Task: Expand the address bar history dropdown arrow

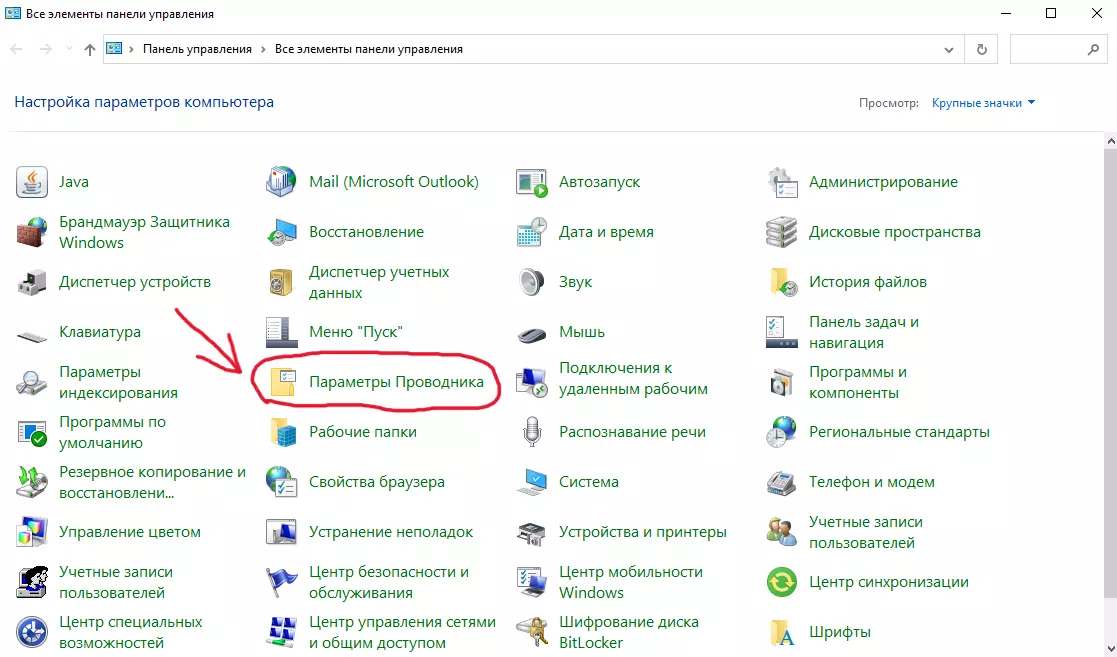Action: [948, 49]
